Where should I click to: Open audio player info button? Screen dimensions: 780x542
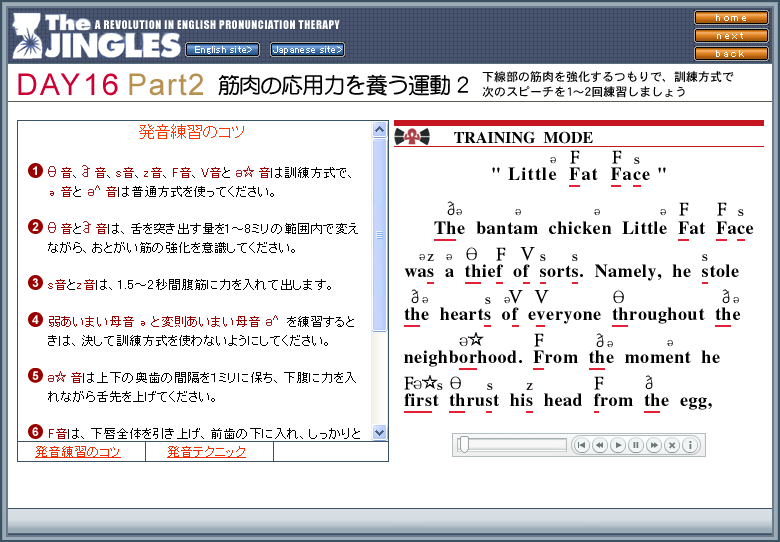(x=689, y=445)
